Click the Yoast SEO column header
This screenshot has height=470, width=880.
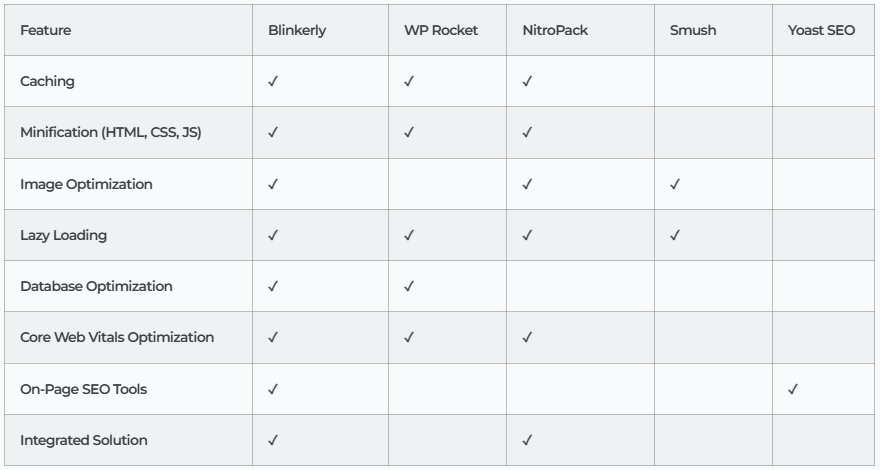click(x=821, y=31)
